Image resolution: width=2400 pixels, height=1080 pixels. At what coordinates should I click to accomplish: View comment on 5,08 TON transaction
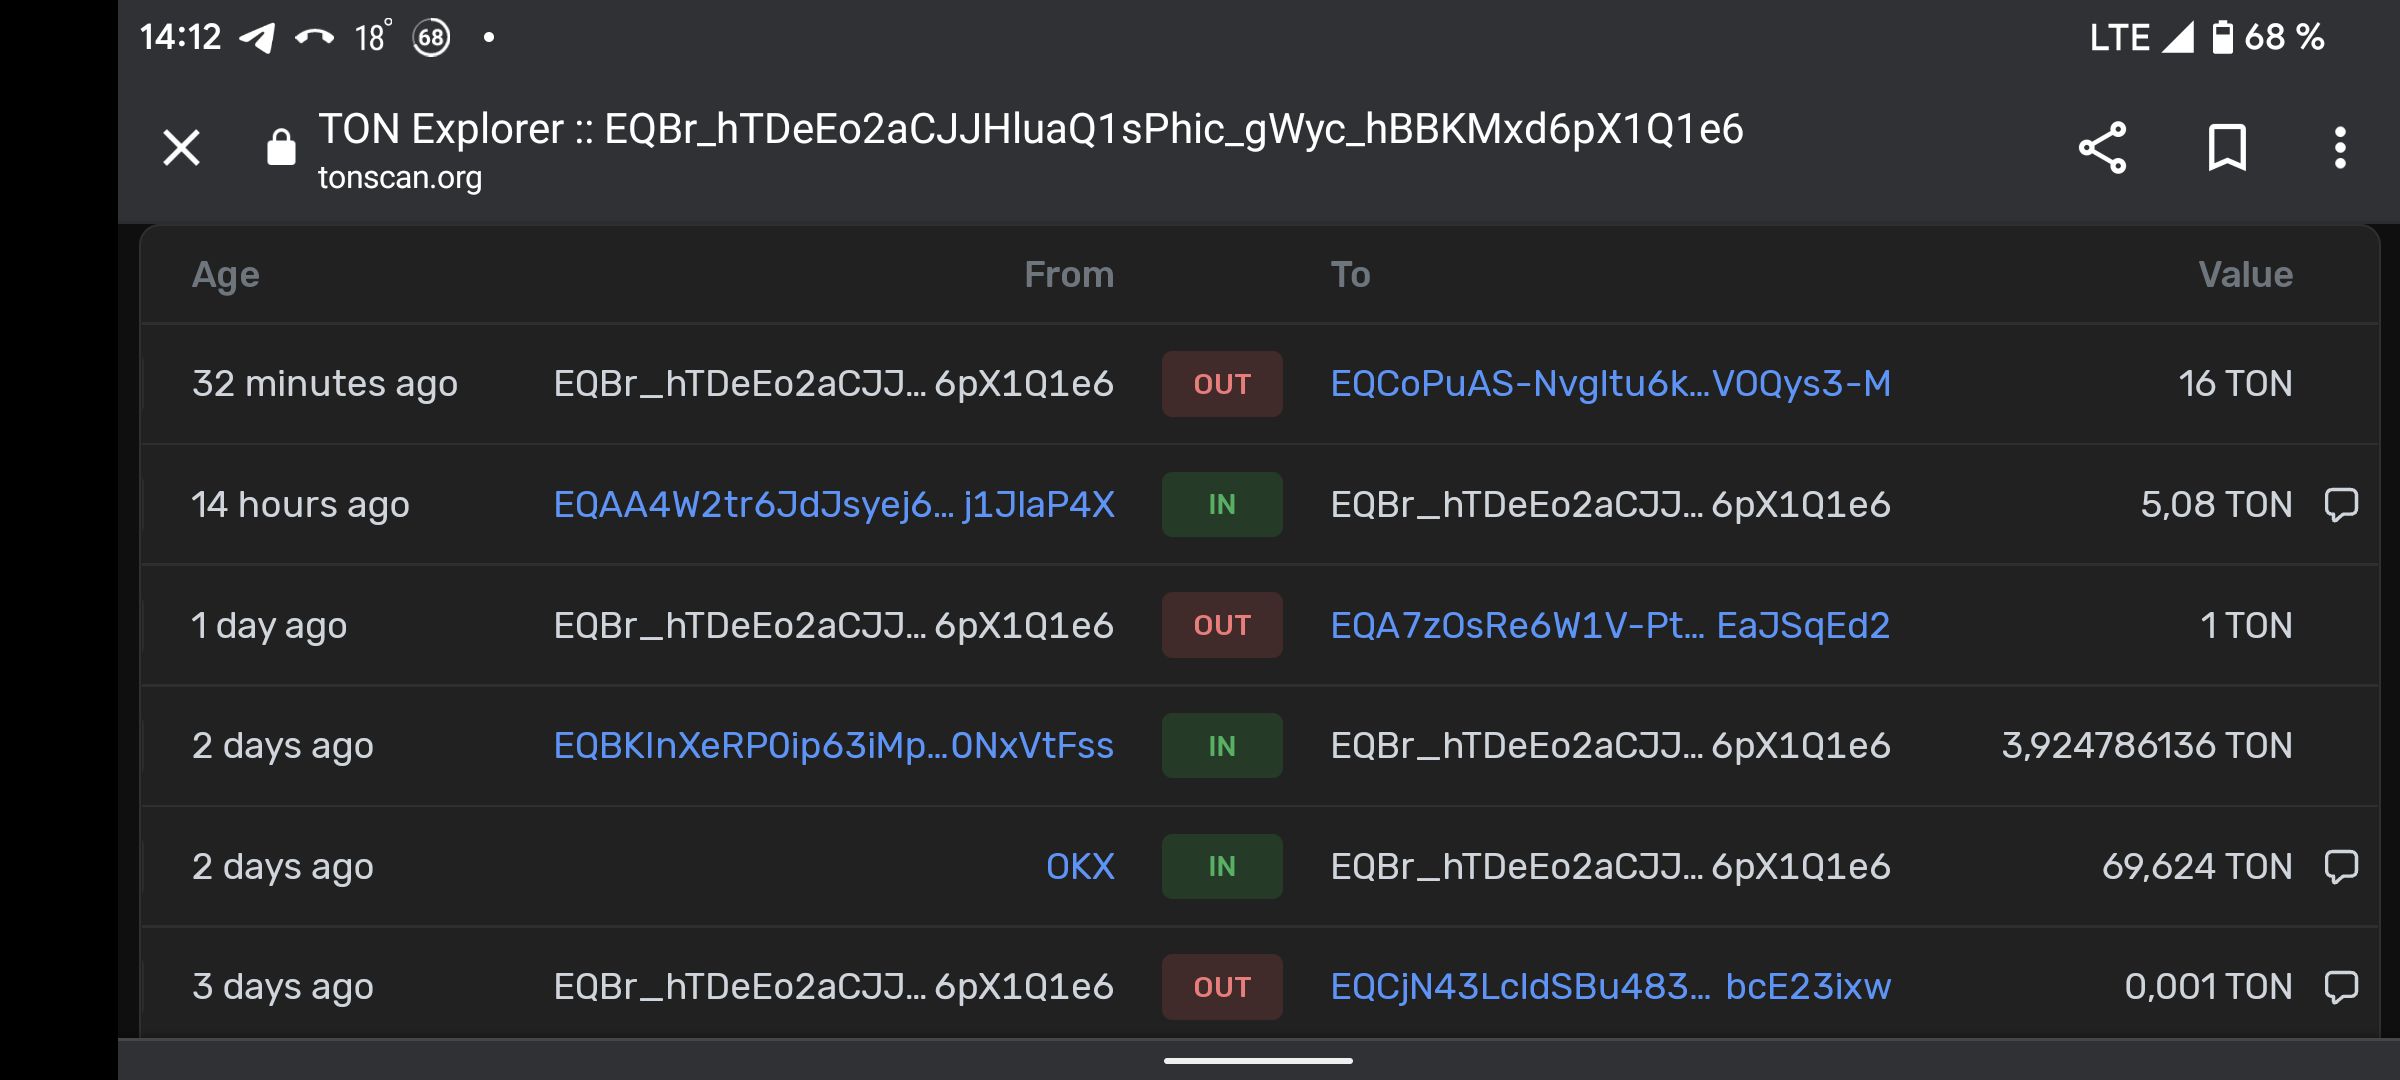[x=2341, y=504]
